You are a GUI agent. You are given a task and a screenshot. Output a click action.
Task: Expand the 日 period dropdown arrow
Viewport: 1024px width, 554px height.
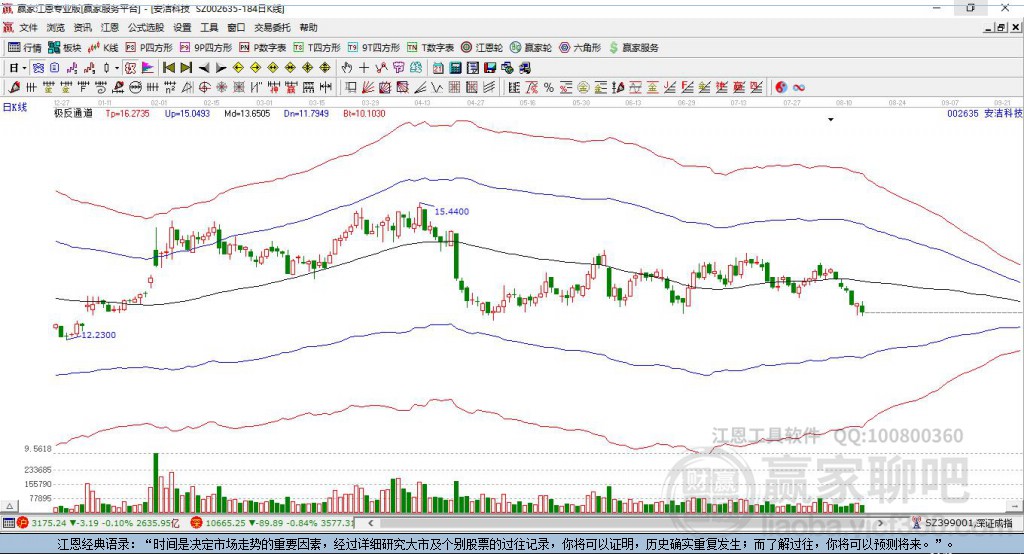24,68
